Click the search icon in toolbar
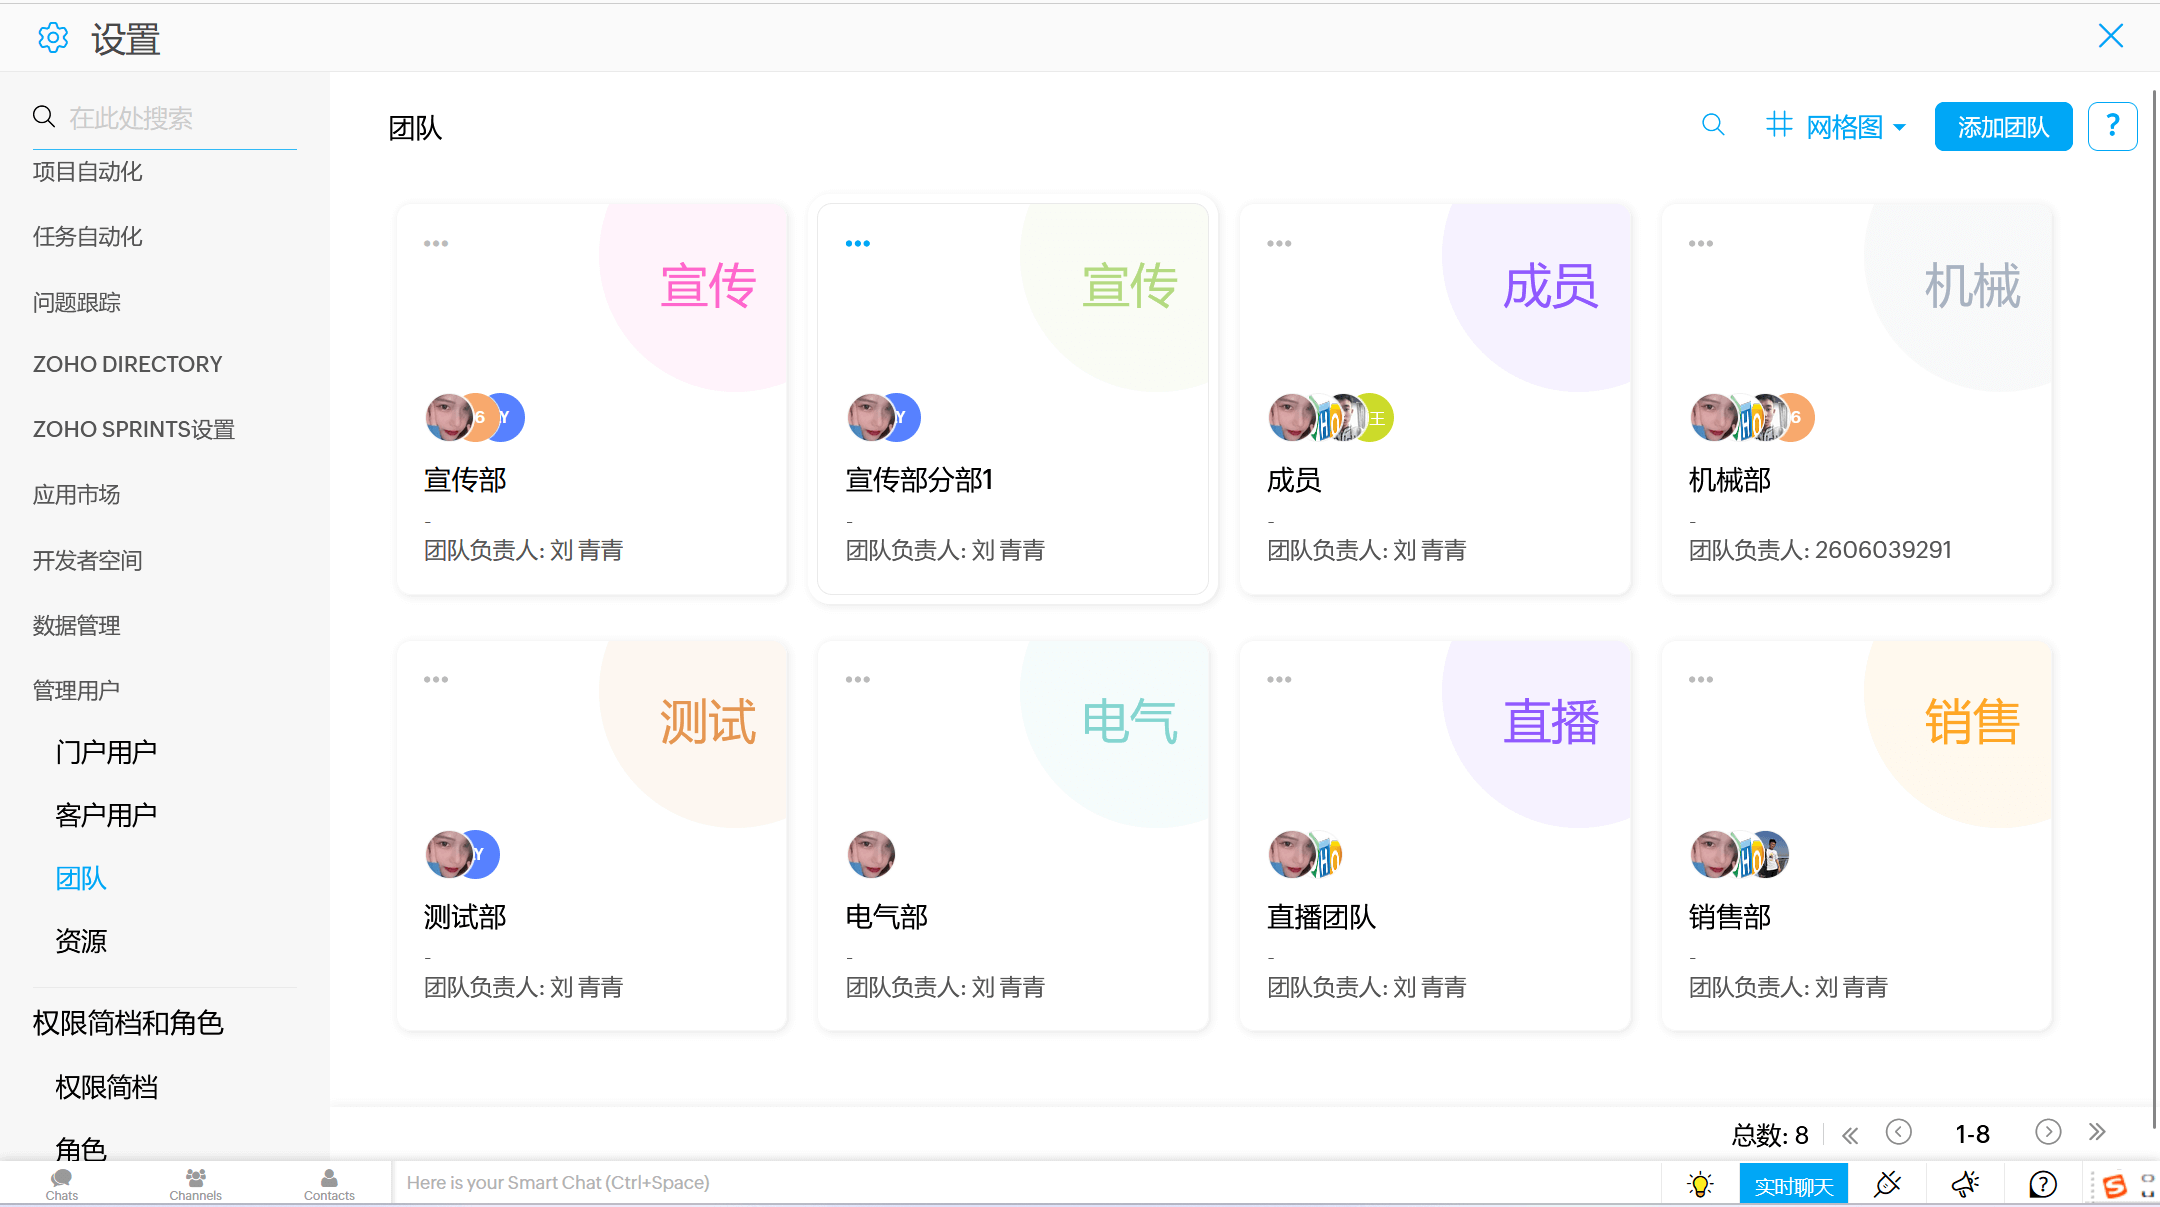Screen dimensions: 2160x1207 pyautogui.click(x=1713, y=126)
